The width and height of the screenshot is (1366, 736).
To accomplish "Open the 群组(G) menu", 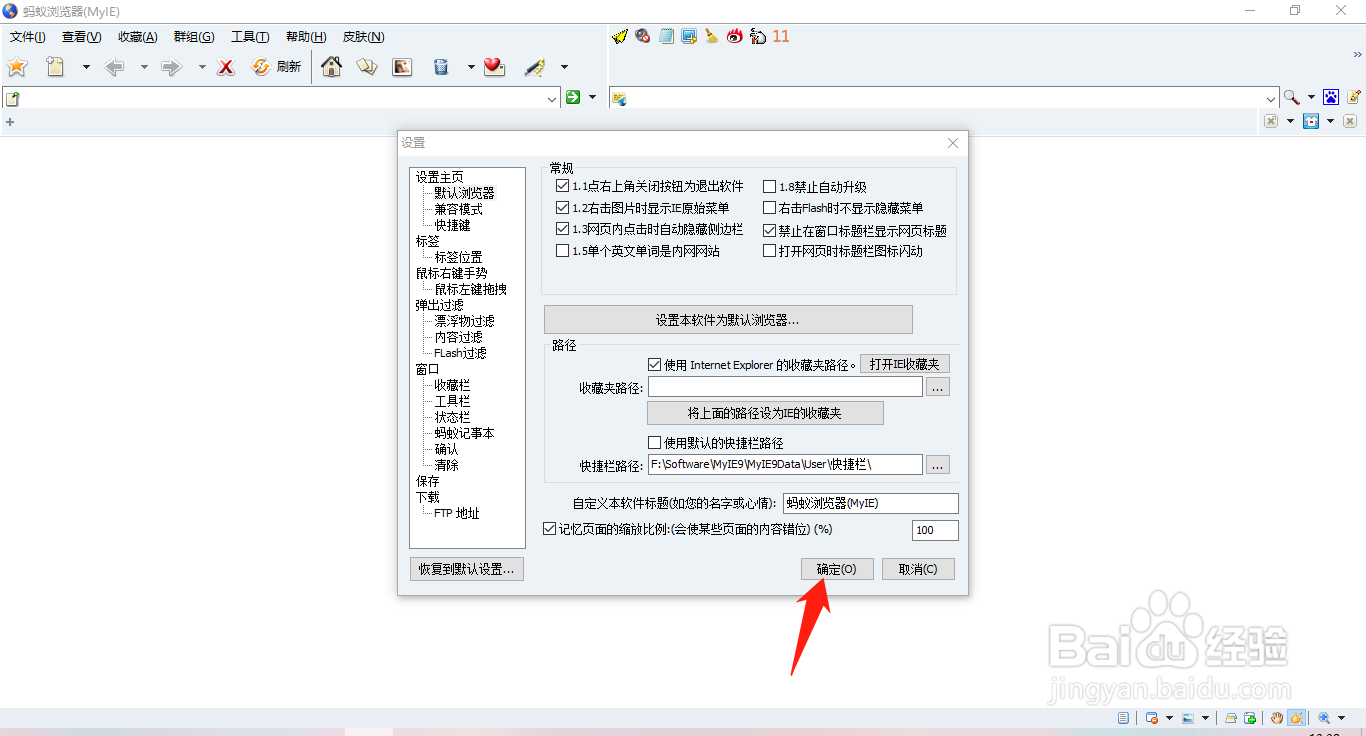I will click(x=194, y=37).
